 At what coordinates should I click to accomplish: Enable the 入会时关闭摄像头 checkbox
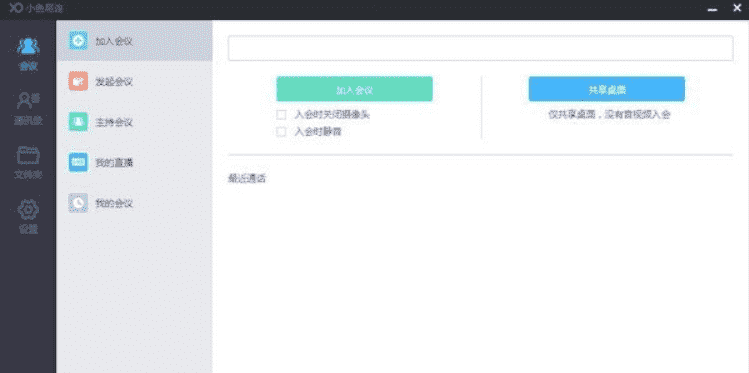click(x=281, y=115)
